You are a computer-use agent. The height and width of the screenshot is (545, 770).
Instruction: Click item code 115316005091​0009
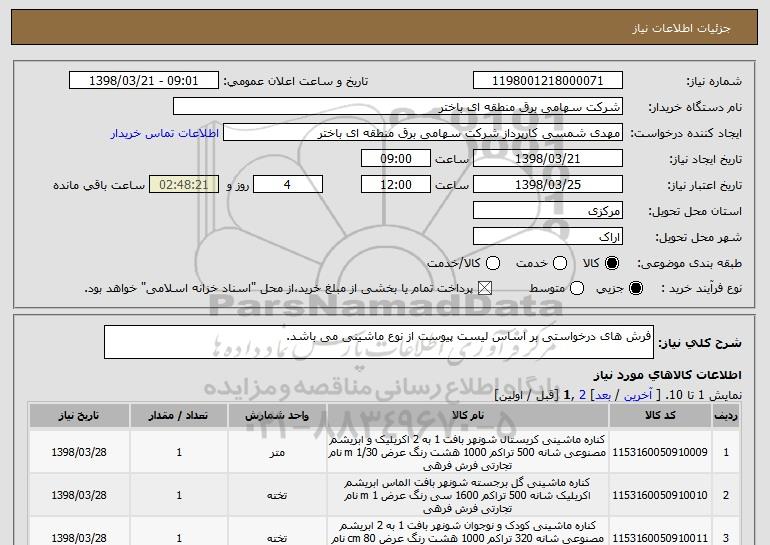(660, 452)
